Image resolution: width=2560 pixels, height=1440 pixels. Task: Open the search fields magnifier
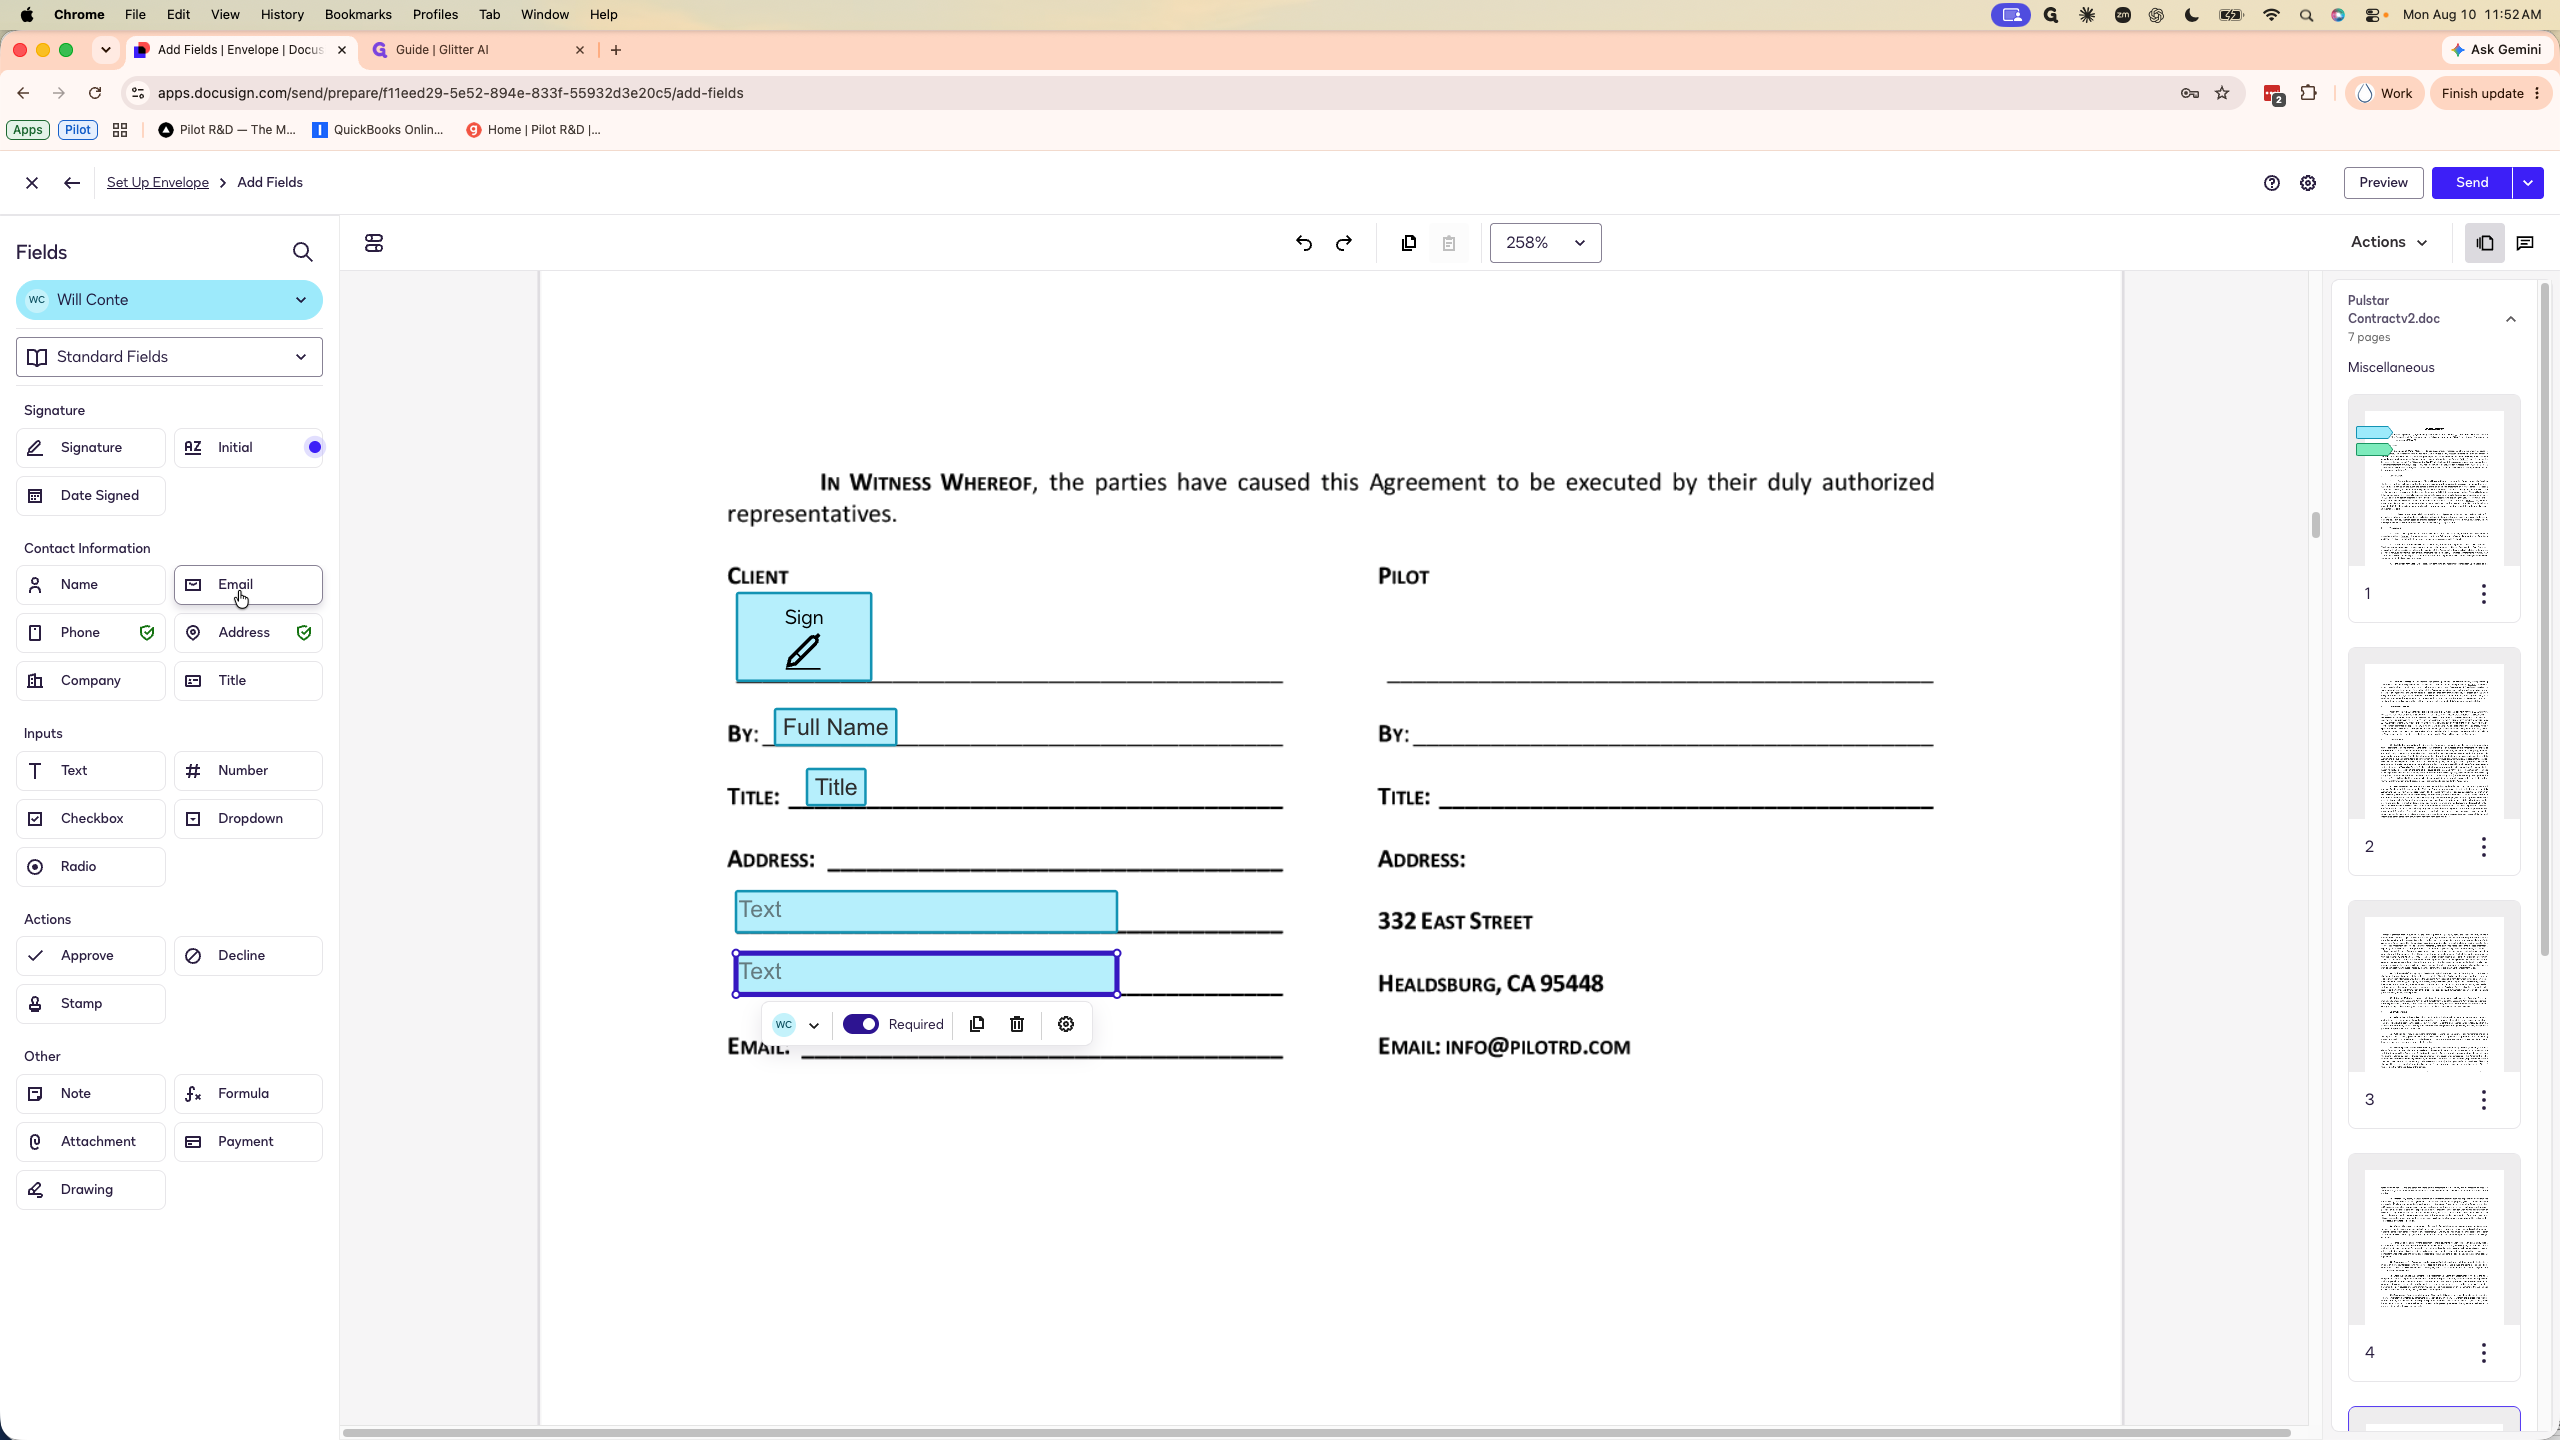[302, 252]
